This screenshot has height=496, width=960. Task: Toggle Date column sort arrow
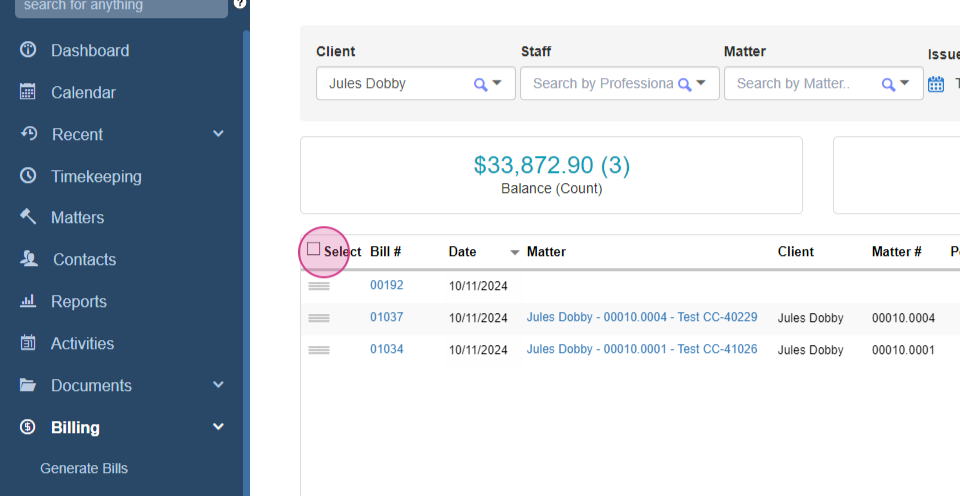515,252
